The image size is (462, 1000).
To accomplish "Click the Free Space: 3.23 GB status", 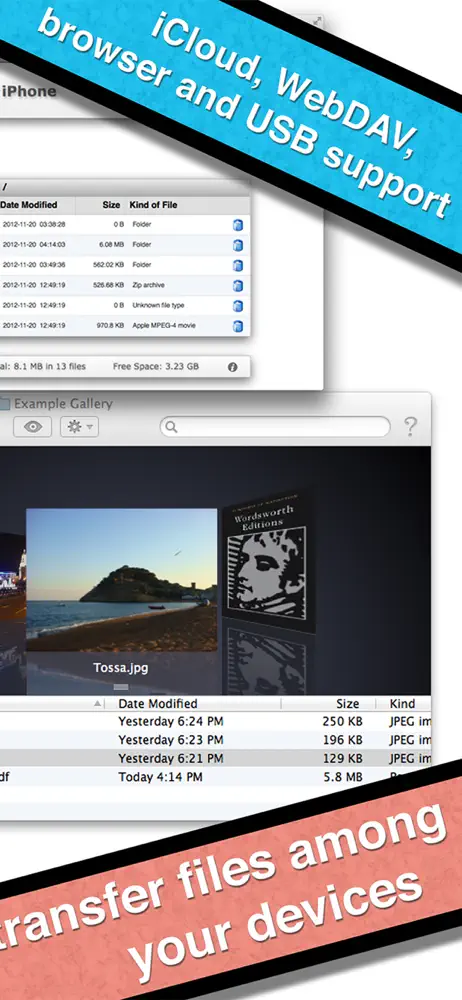I will point(156,367).
